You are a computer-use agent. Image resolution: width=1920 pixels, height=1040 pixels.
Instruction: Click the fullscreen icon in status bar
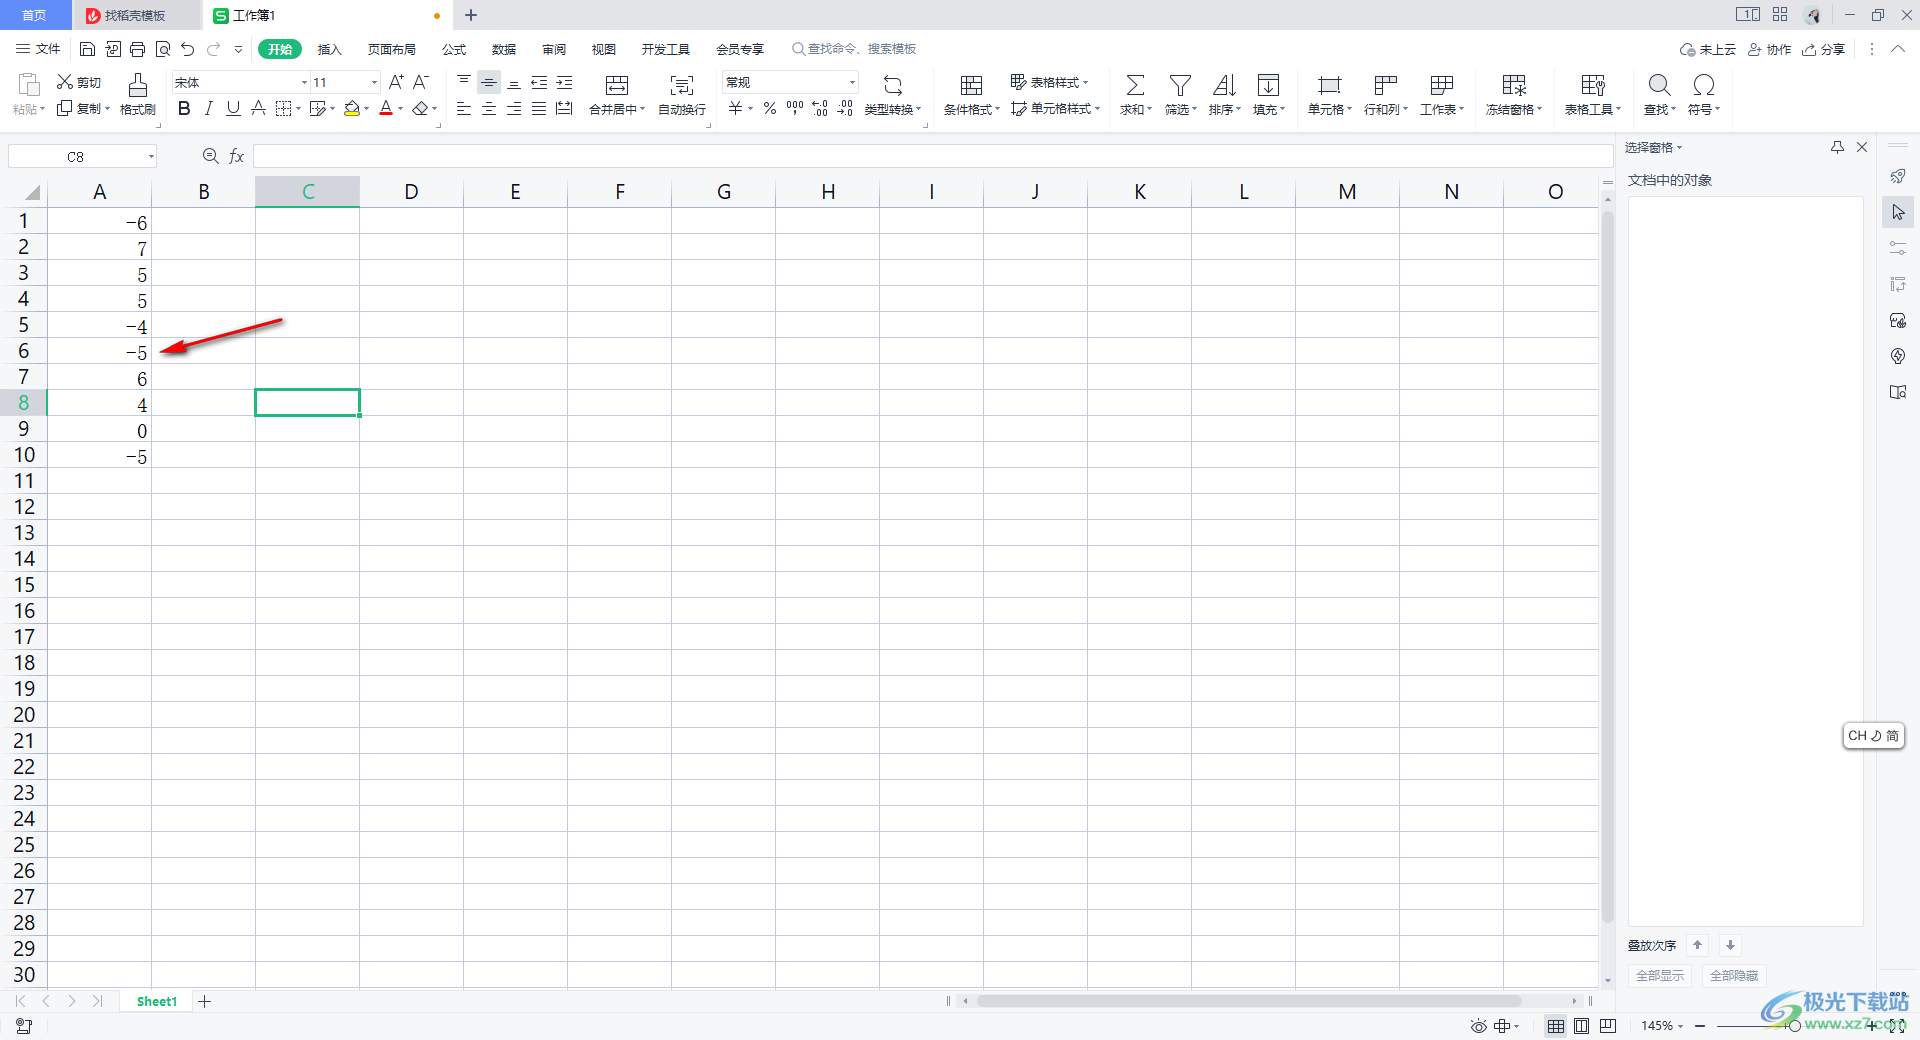(1897, 1026)
